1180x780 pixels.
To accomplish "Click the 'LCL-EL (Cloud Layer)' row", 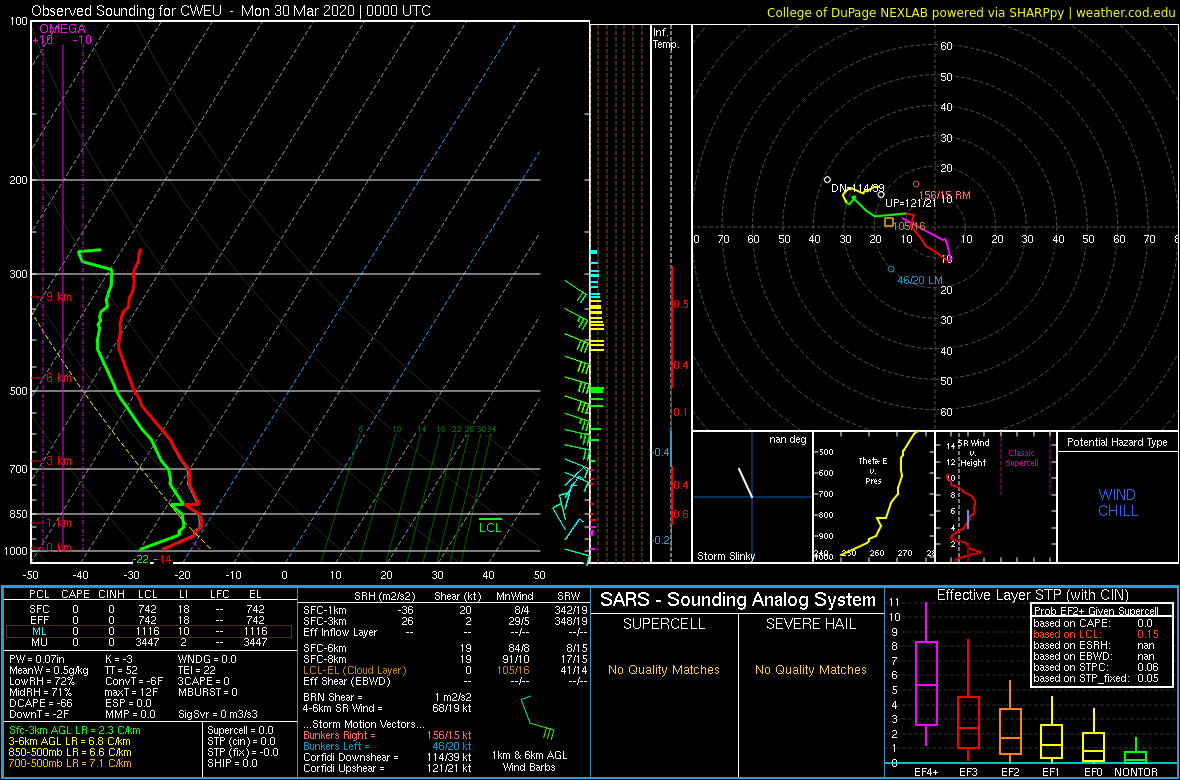I will [x=444, y=669].
